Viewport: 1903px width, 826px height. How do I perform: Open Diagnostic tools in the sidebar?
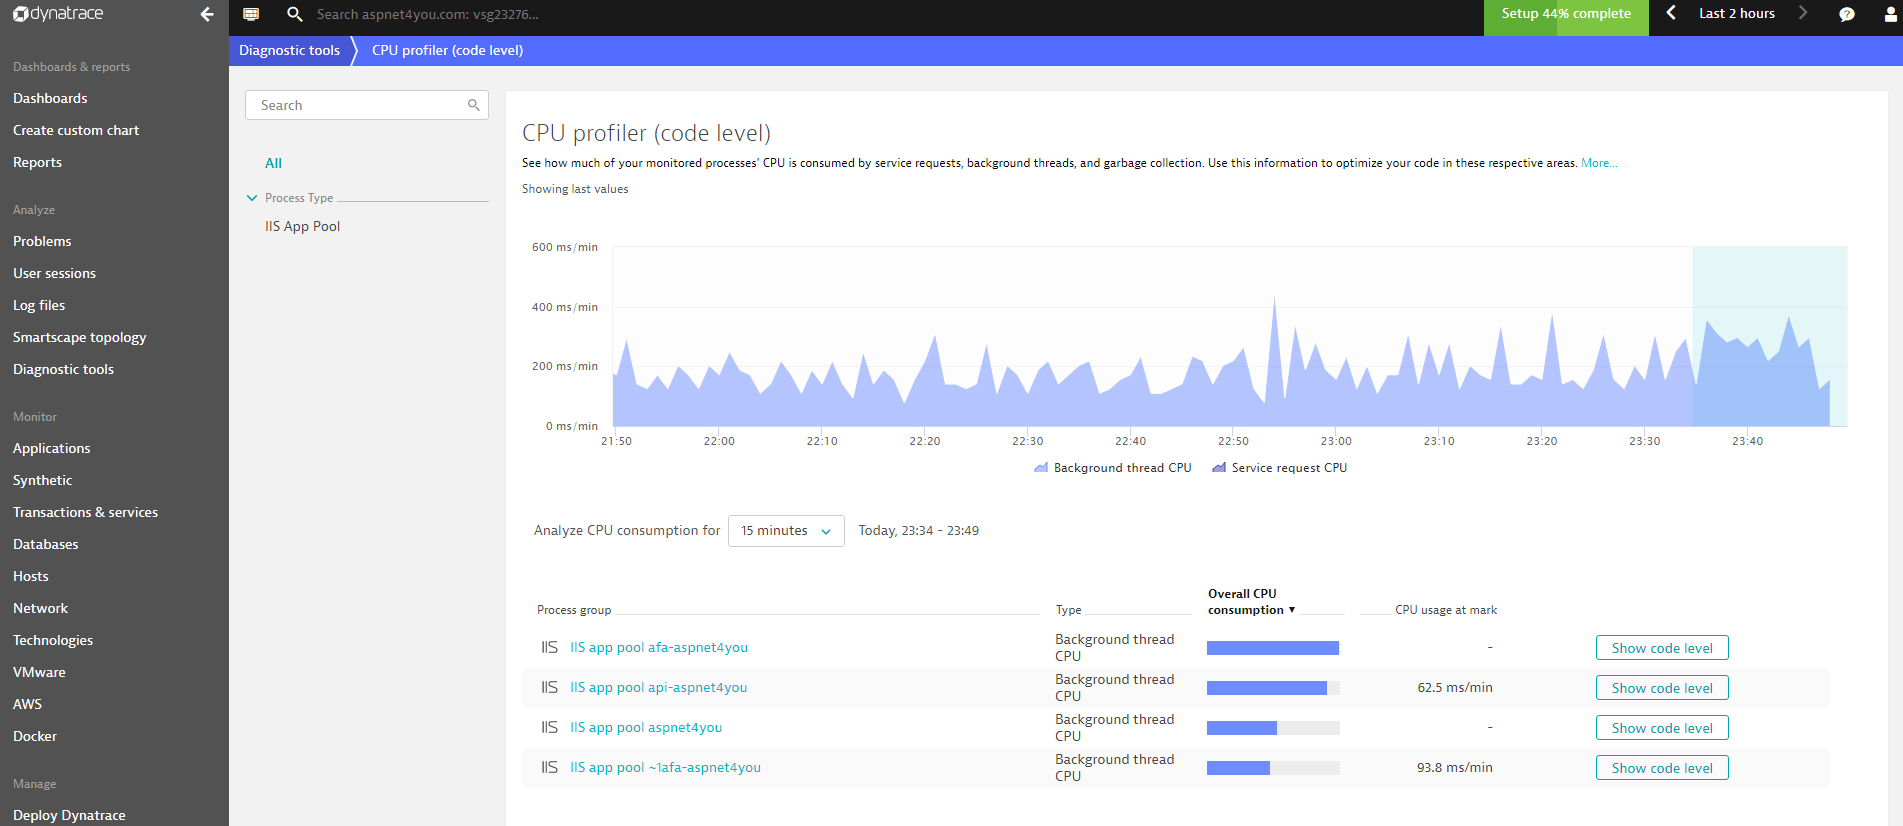coord(63,369)
